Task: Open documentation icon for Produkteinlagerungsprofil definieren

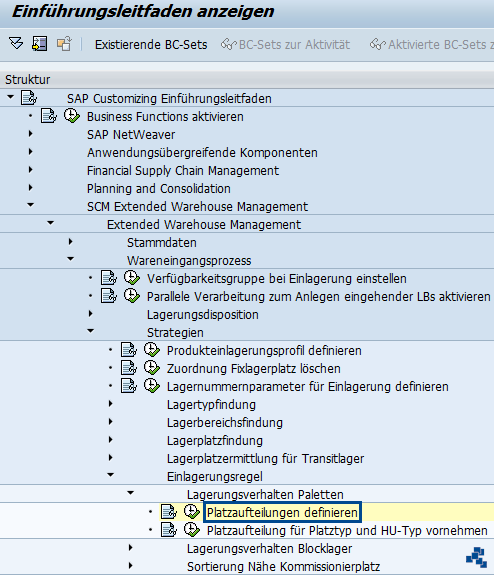Action: (x=129, y=350)
